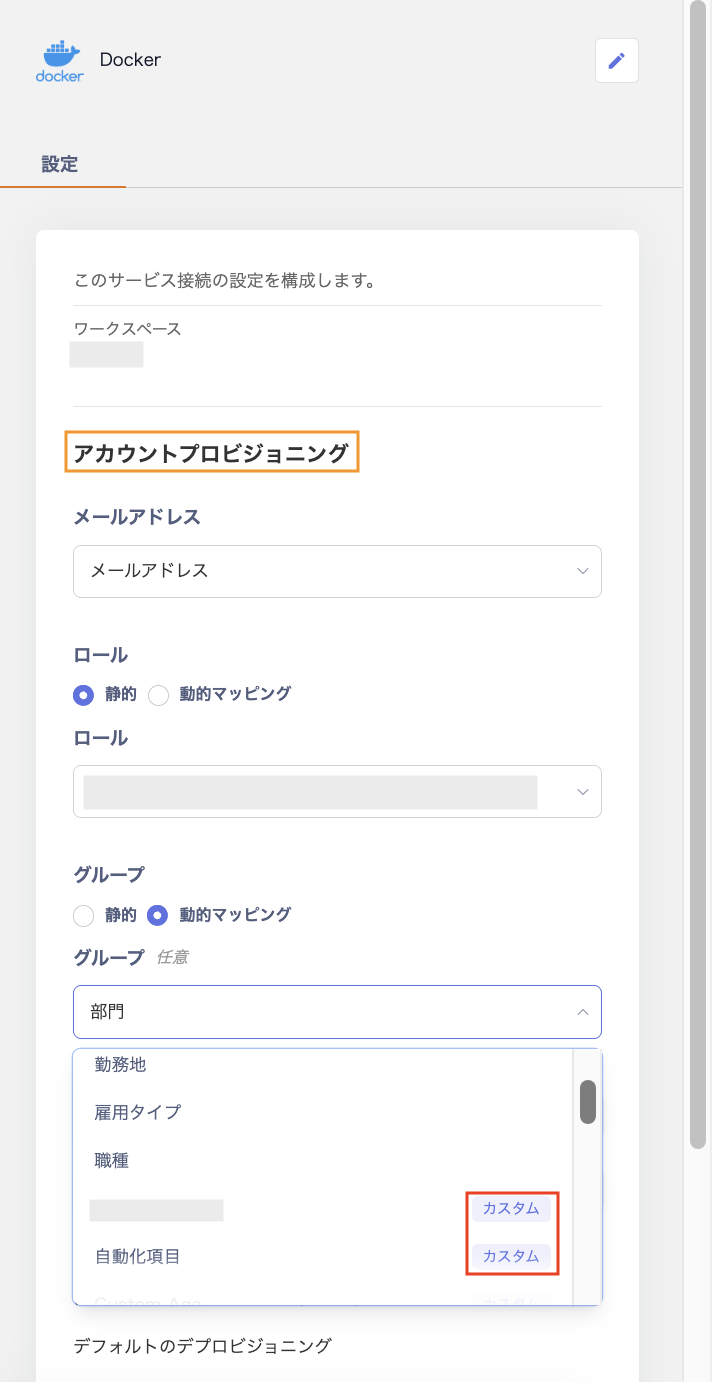Click the dropdown list scrollbar thumb

coord(588,1101)
